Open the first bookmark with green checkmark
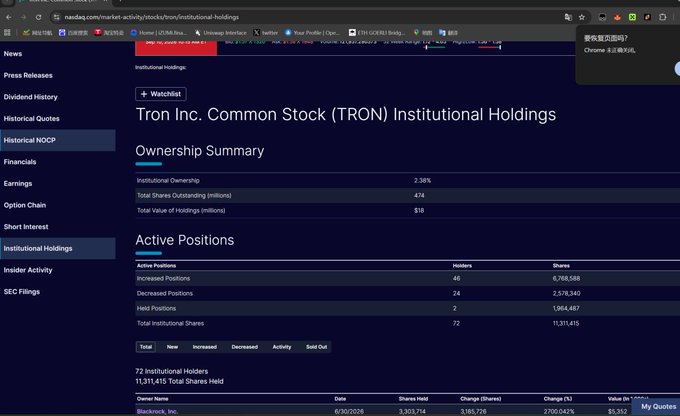The height and width of the screenshot is (416, 680). tap(37, 33)
